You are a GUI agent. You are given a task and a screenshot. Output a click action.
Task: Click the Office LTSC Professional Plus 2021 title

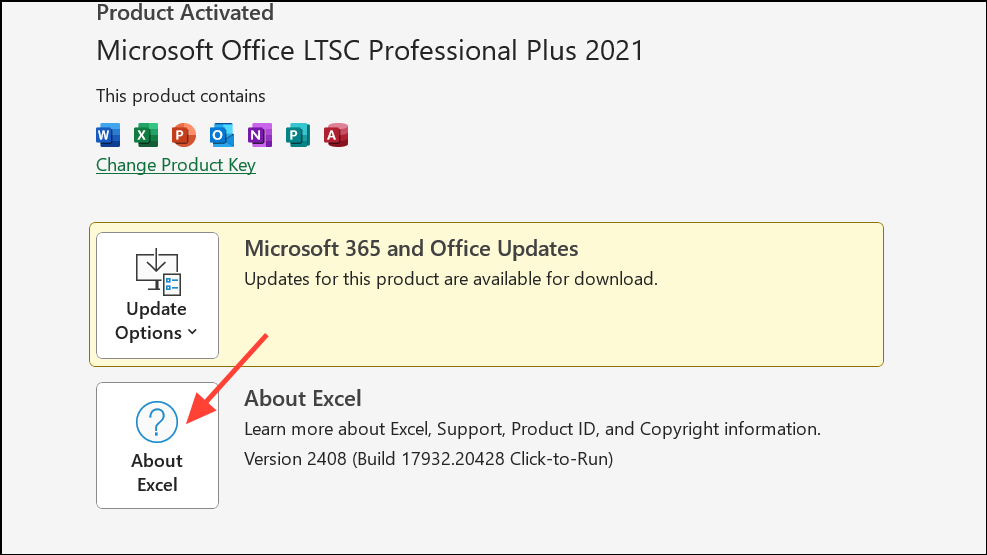click(x=370, y=50)
